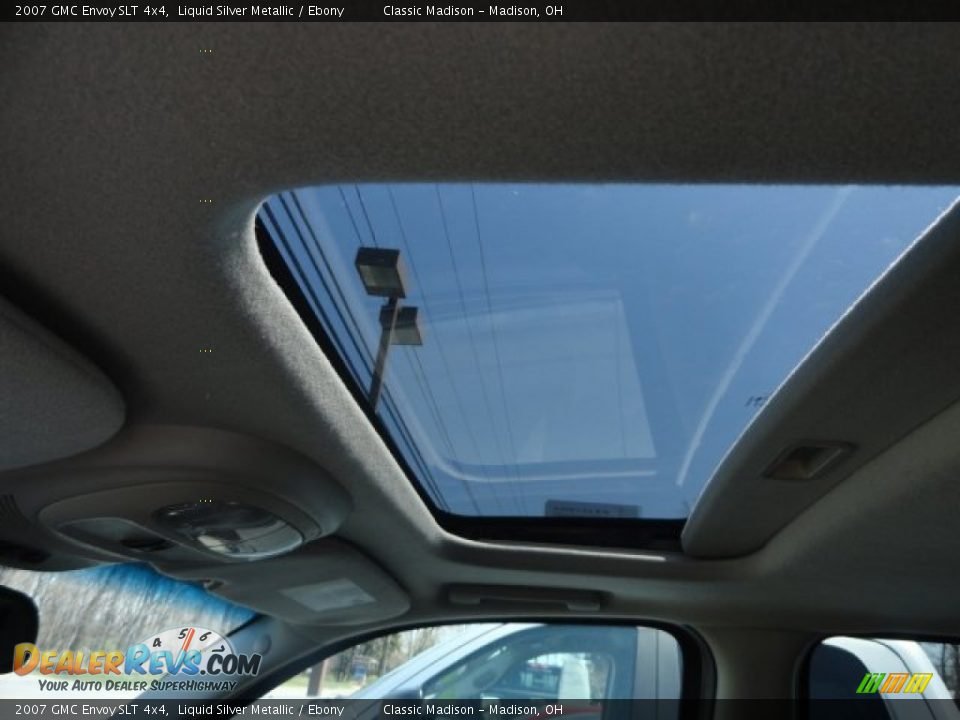960x720 pixels.
Task: Click the white warning label on the visor
Action: tap(327, 594)
